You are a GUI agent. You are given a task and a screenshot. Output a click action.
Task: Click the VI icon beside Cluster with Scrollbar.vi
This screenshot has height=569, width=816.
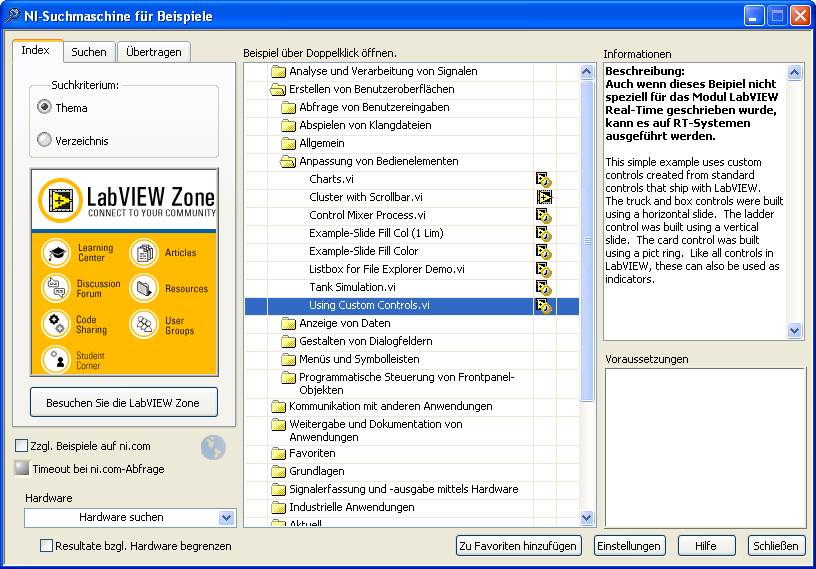point(544,197)
